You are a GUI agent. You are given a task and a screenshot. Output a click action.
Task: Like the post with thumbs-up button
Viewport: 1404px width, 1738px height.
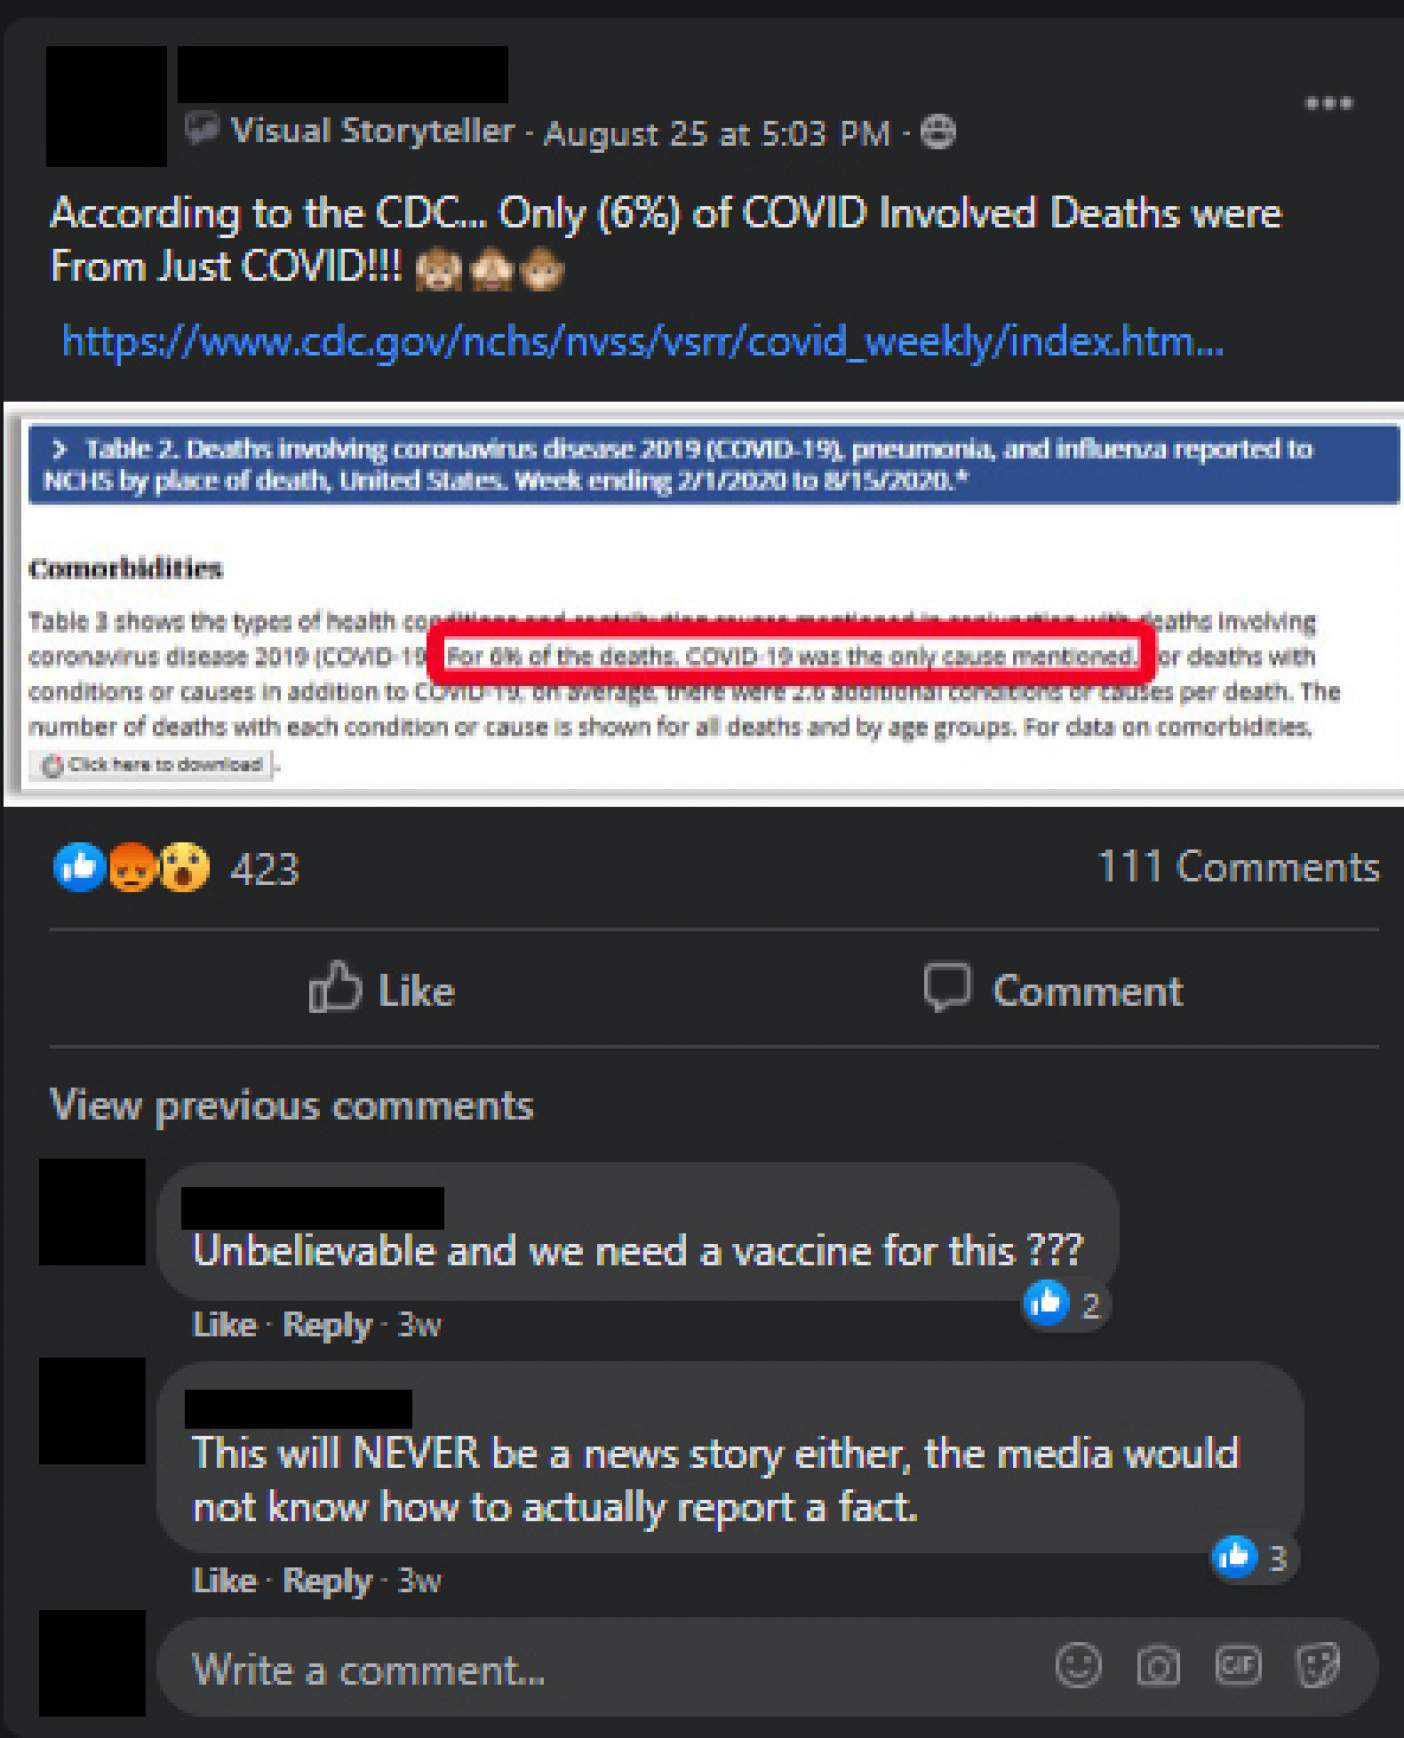tap(382, 989)
